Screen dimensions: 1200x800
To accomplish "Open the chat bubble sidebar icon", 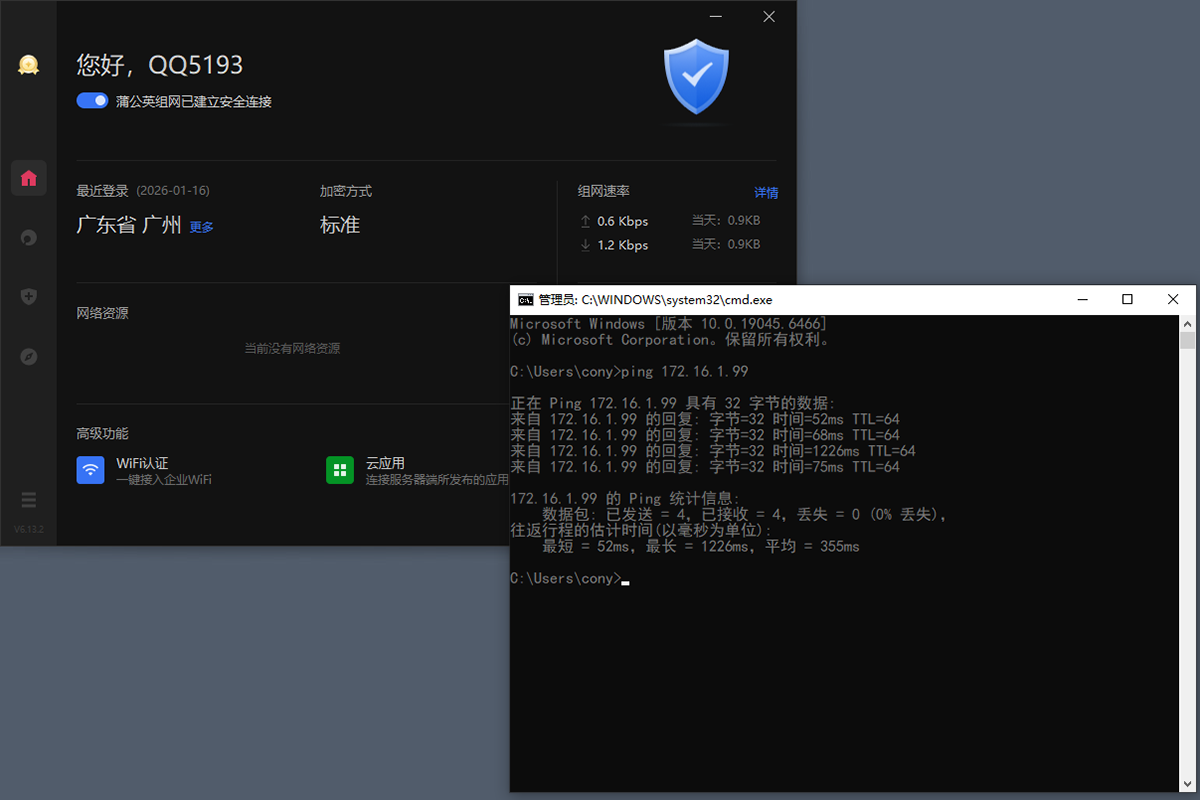I will [x=28, y=237].
